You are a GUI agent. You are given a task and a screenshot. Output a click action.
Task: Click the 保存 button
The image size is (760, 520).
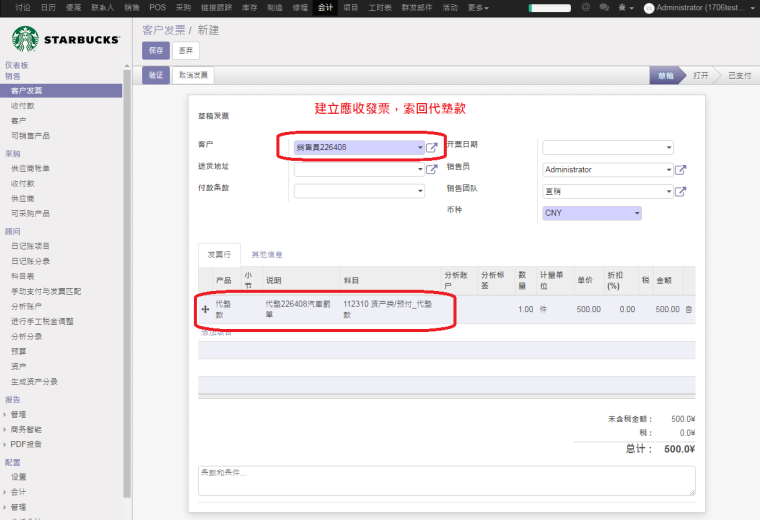click(156, 50)
